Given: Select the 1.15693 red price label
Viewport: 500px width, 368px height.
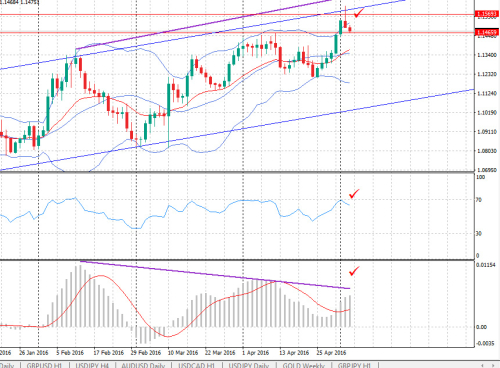Looking at the screenshot, I should tap(487, 14).
